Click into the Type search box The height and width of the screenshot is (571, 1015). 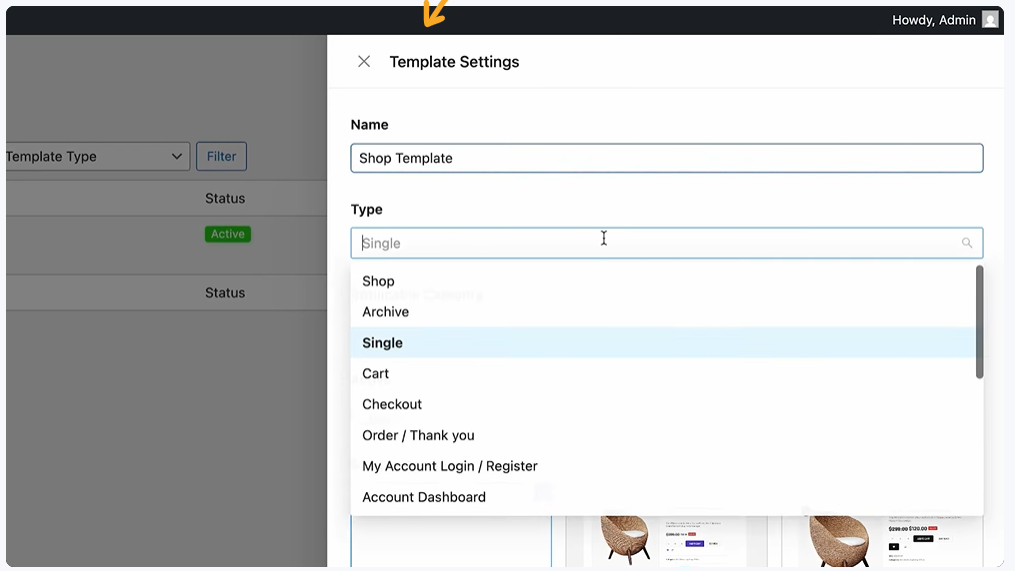click(650, 243)
